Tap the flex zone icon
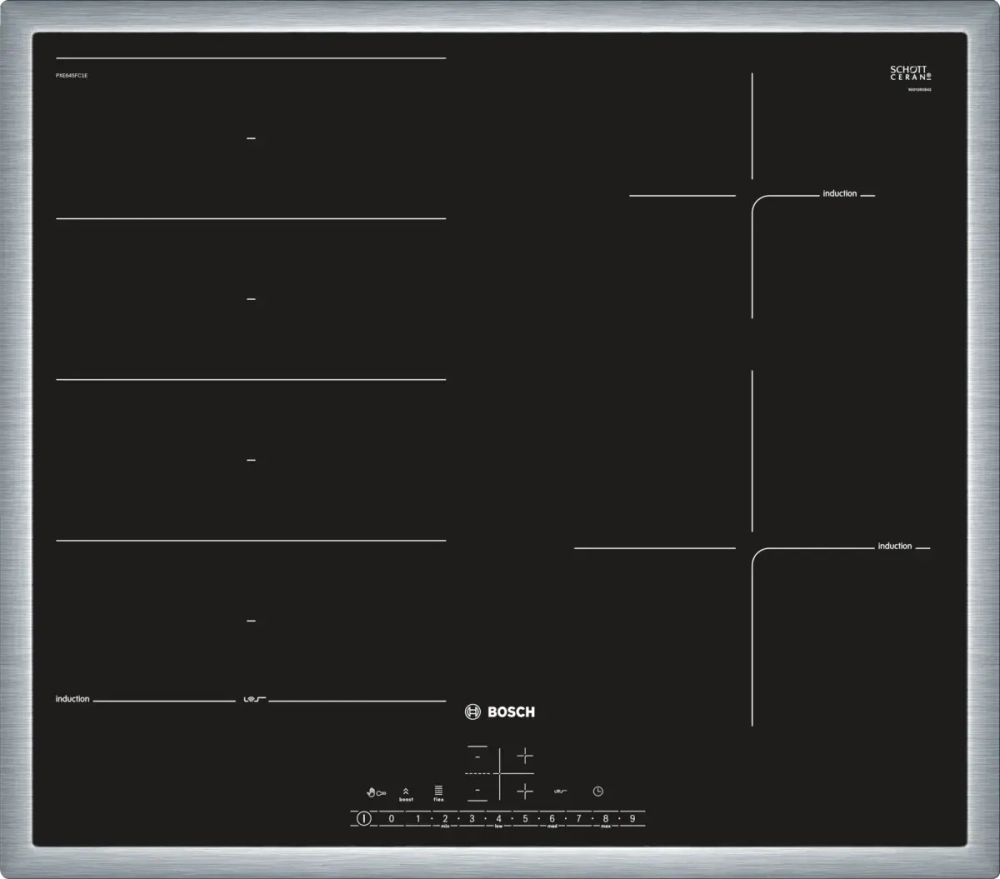This screenshot has width=1000, height=879. (438, 791)
